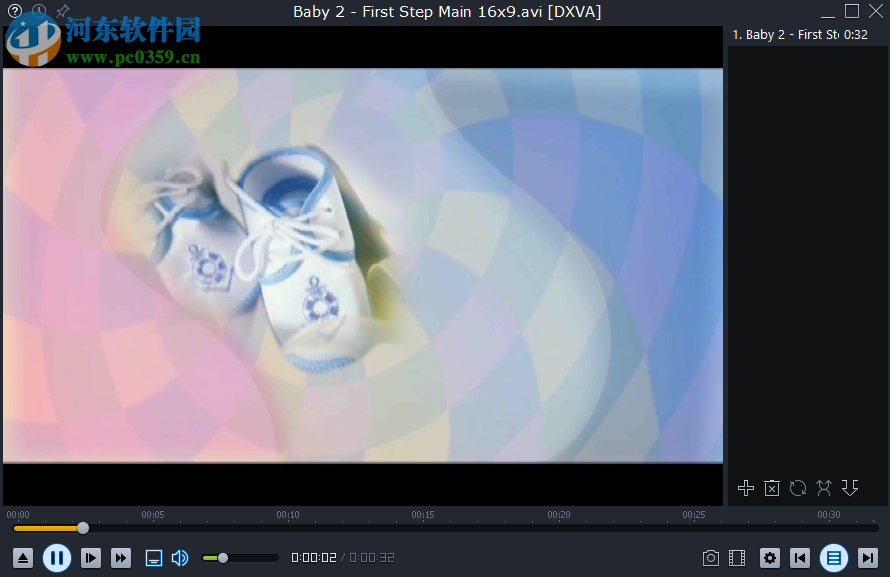Click the 0:00:32 total duration display
This screenshot has height=577, width=890.
[372, 558]
